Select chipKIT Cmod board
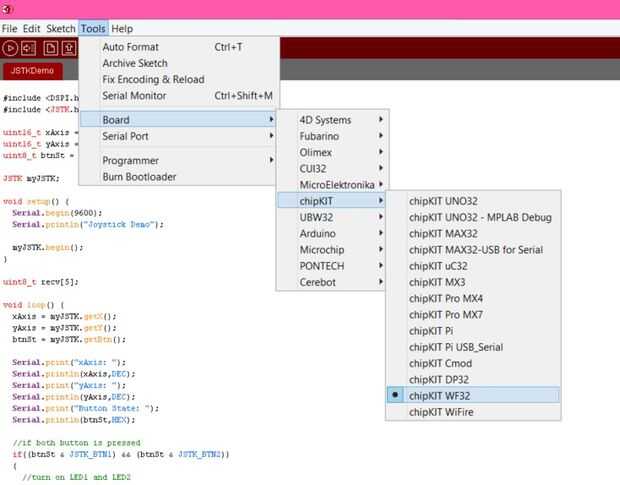This screenshot has width=620, height=485. point(473,363)
